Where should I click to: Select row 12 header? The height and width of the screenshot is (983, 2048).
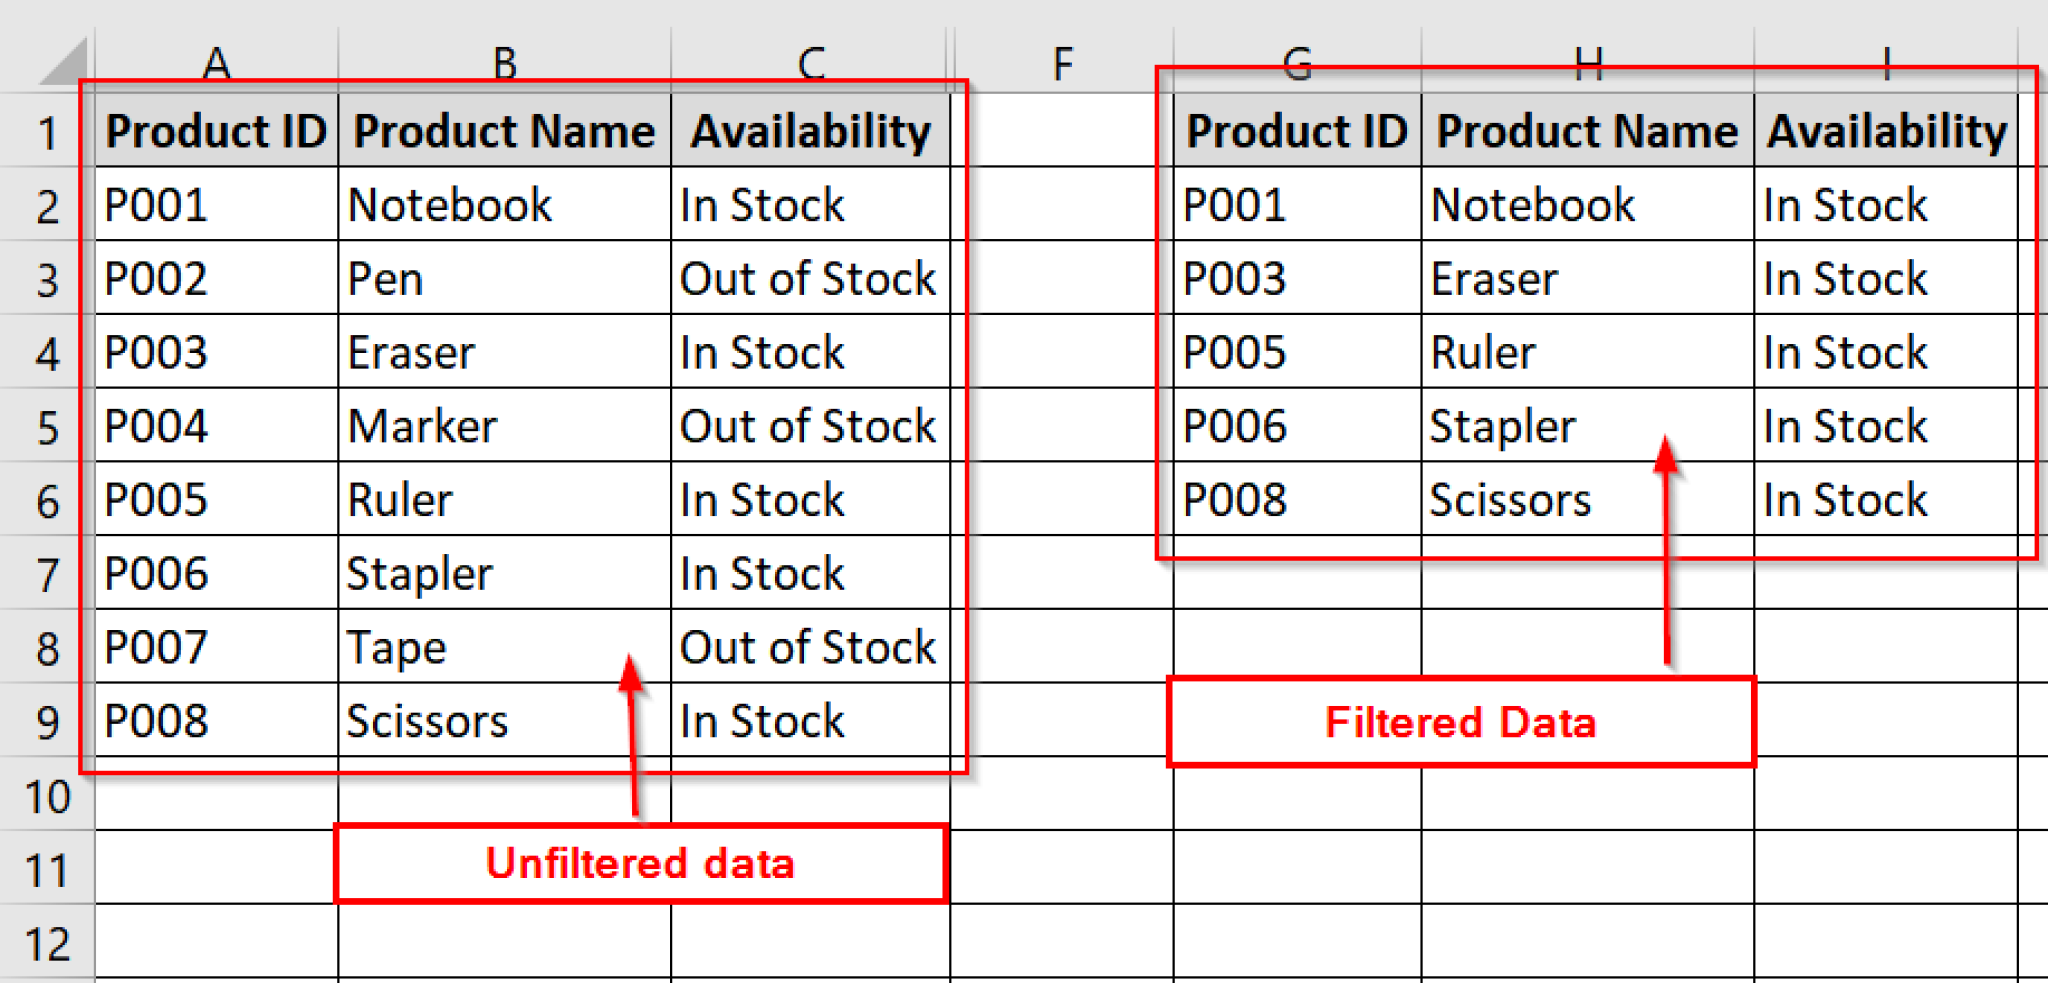[45, 941]
